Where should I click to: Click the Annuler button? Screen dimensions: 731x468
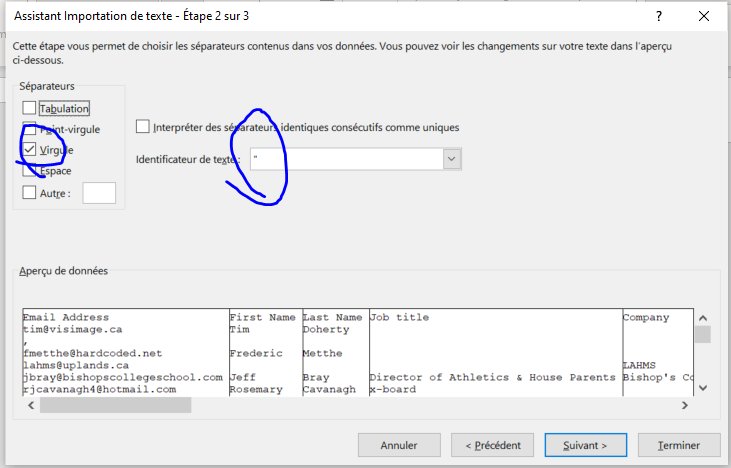click(x=397, y=445)
